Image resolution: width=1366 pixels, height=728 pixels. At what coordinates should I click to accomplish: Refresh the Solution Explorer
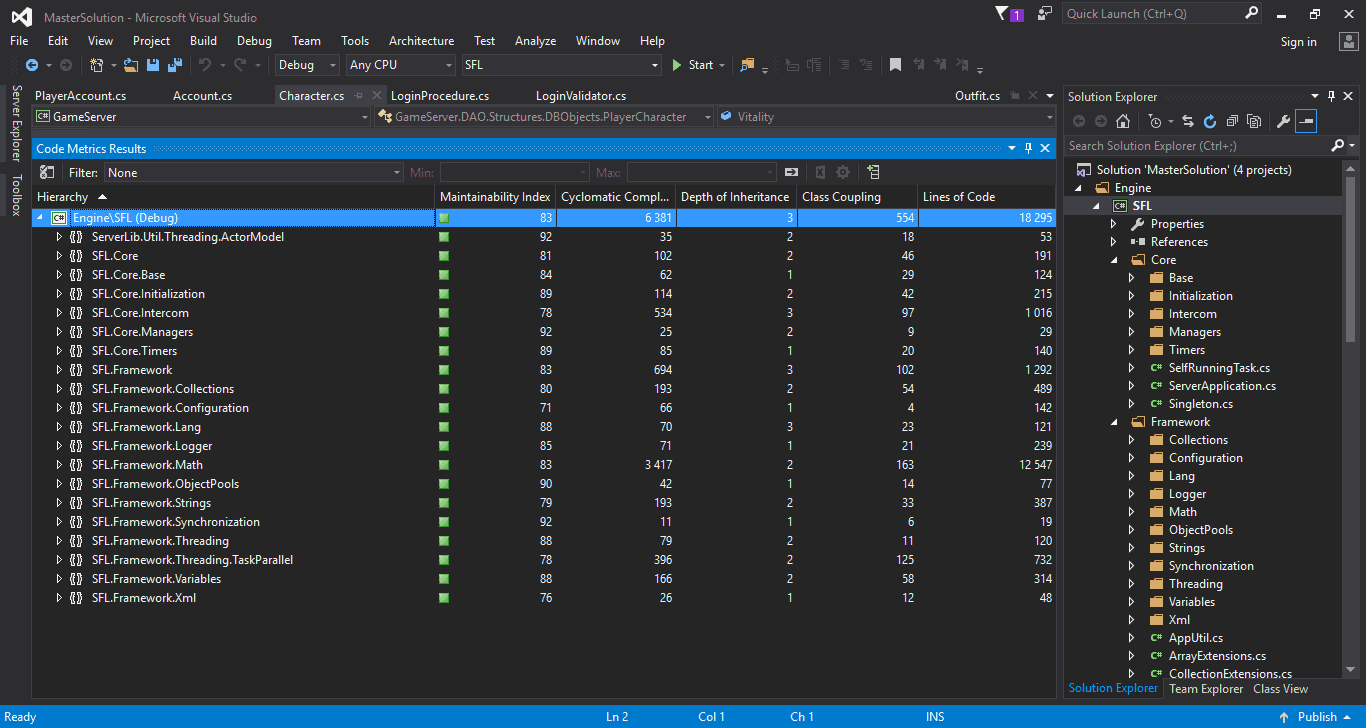pyautogui.click(x=1209, y=122)
